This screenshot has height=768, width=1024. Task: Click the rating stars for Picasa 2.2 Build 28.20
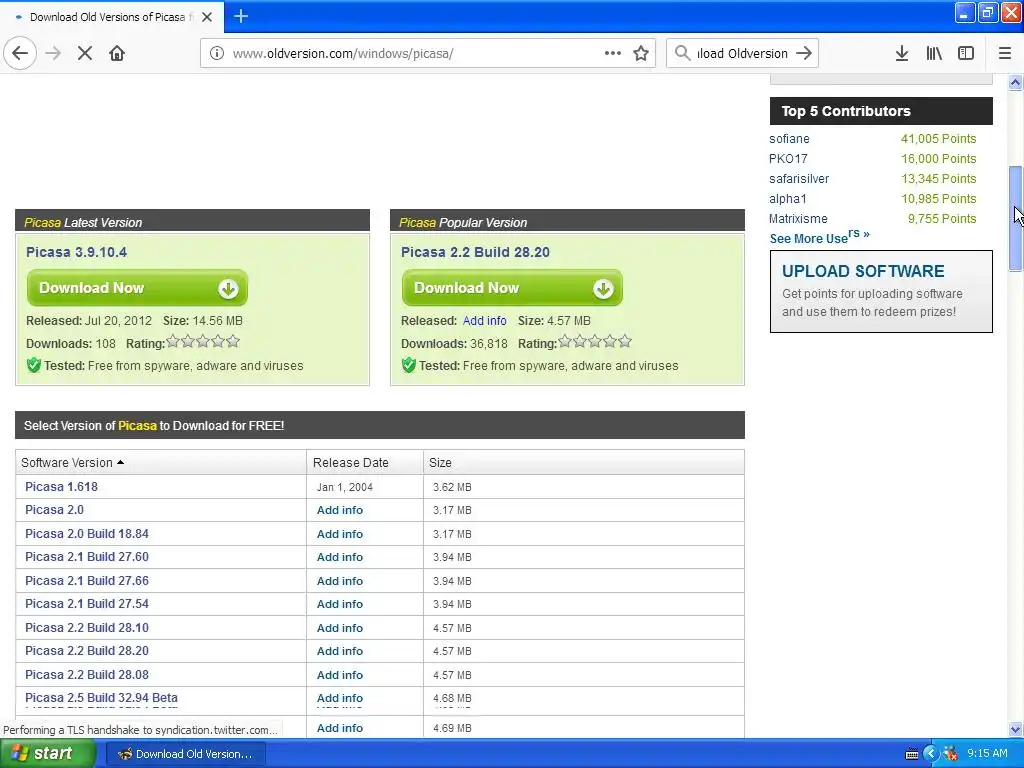595,341
